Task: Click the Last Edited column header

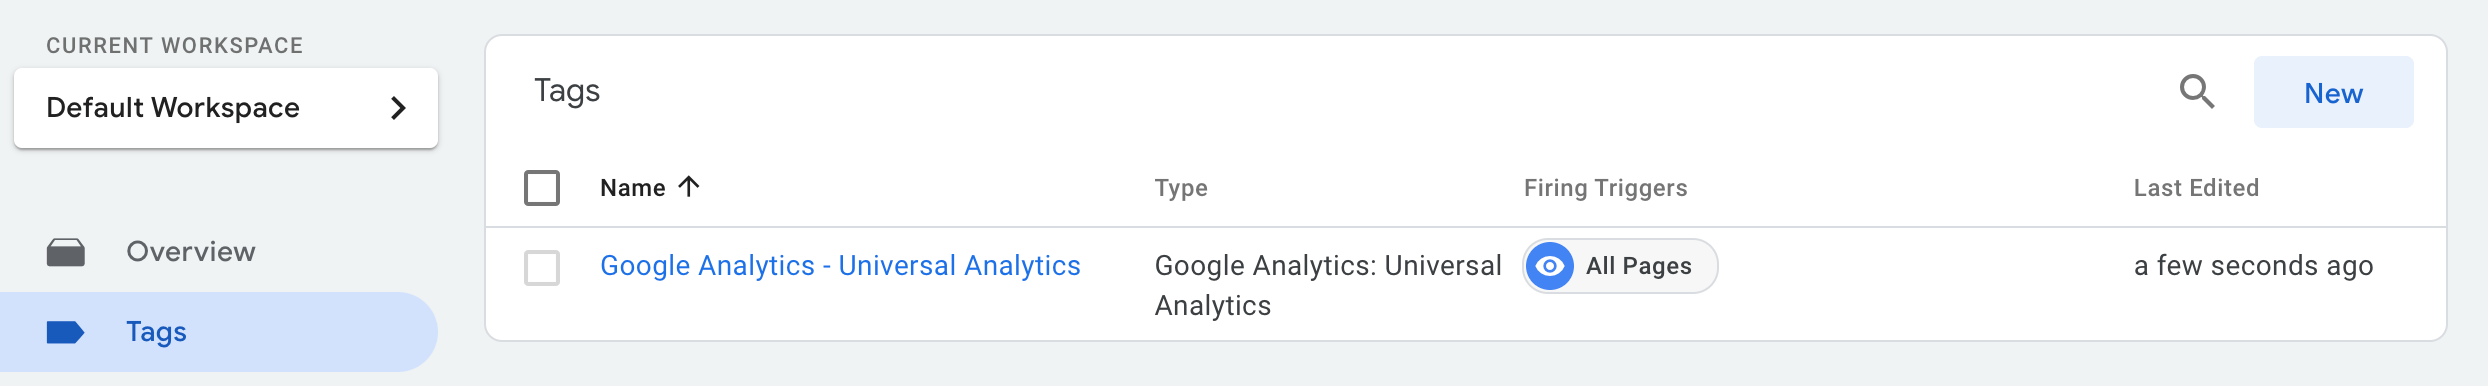Action: 2196,188
